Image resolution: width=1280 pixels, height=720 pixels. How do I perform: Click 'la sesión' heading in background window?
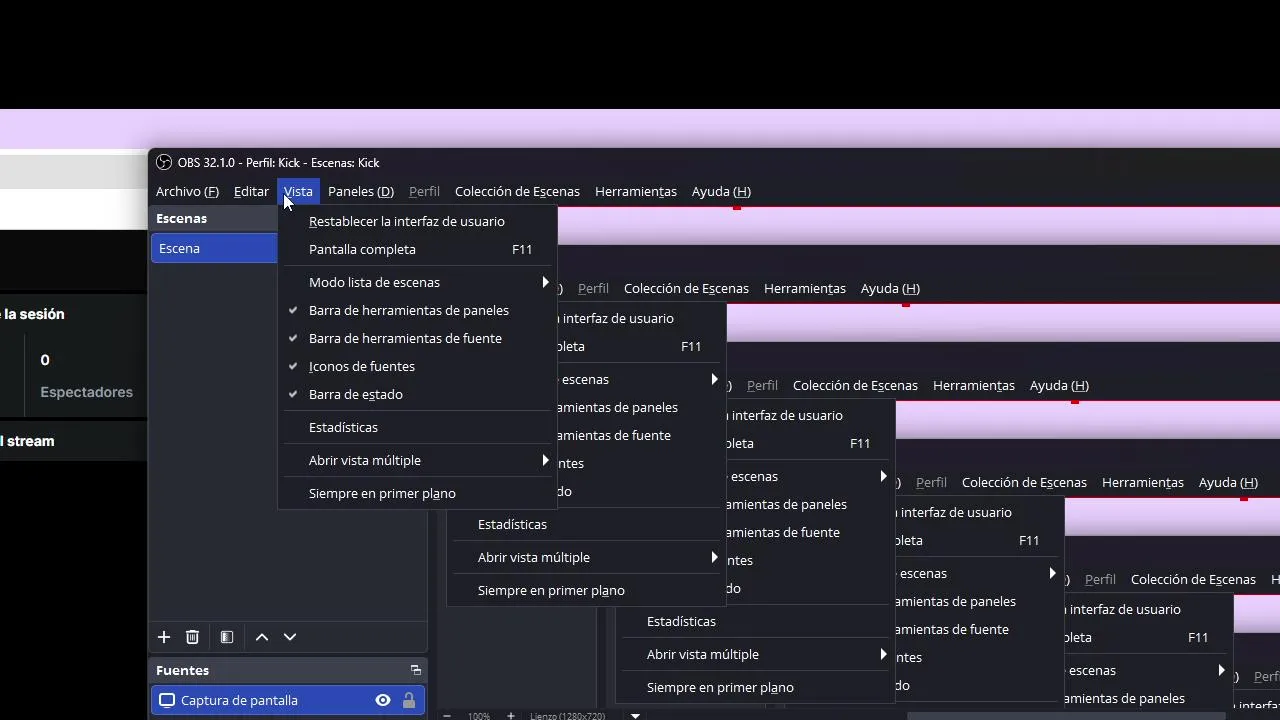33,314
